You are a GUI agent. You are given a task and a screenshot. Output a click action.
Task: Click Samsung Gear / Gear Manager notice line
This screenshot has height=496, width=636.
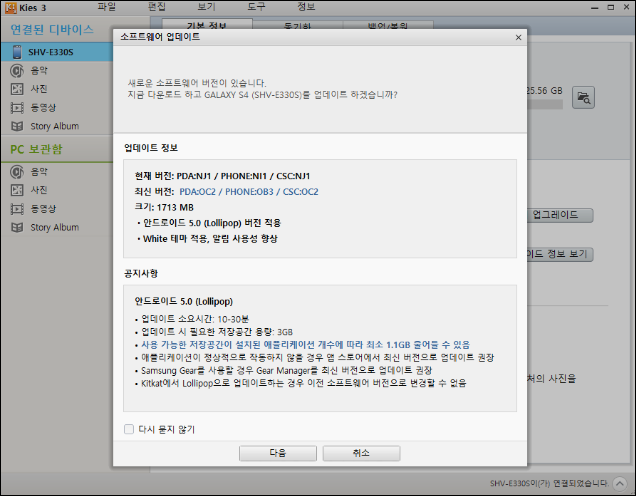click(283, 370)
